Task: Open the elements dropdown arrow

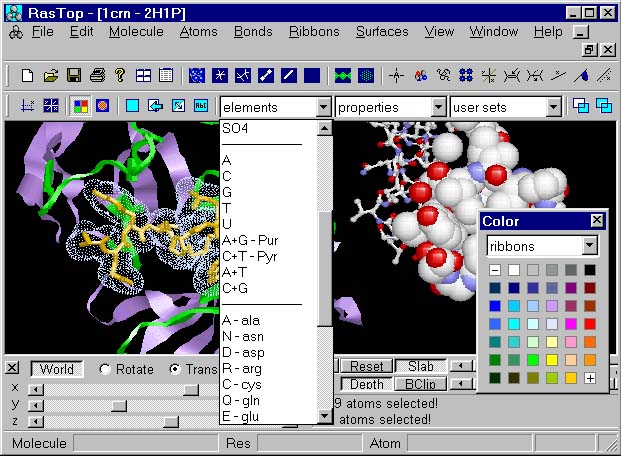Action: pos(323,107)
